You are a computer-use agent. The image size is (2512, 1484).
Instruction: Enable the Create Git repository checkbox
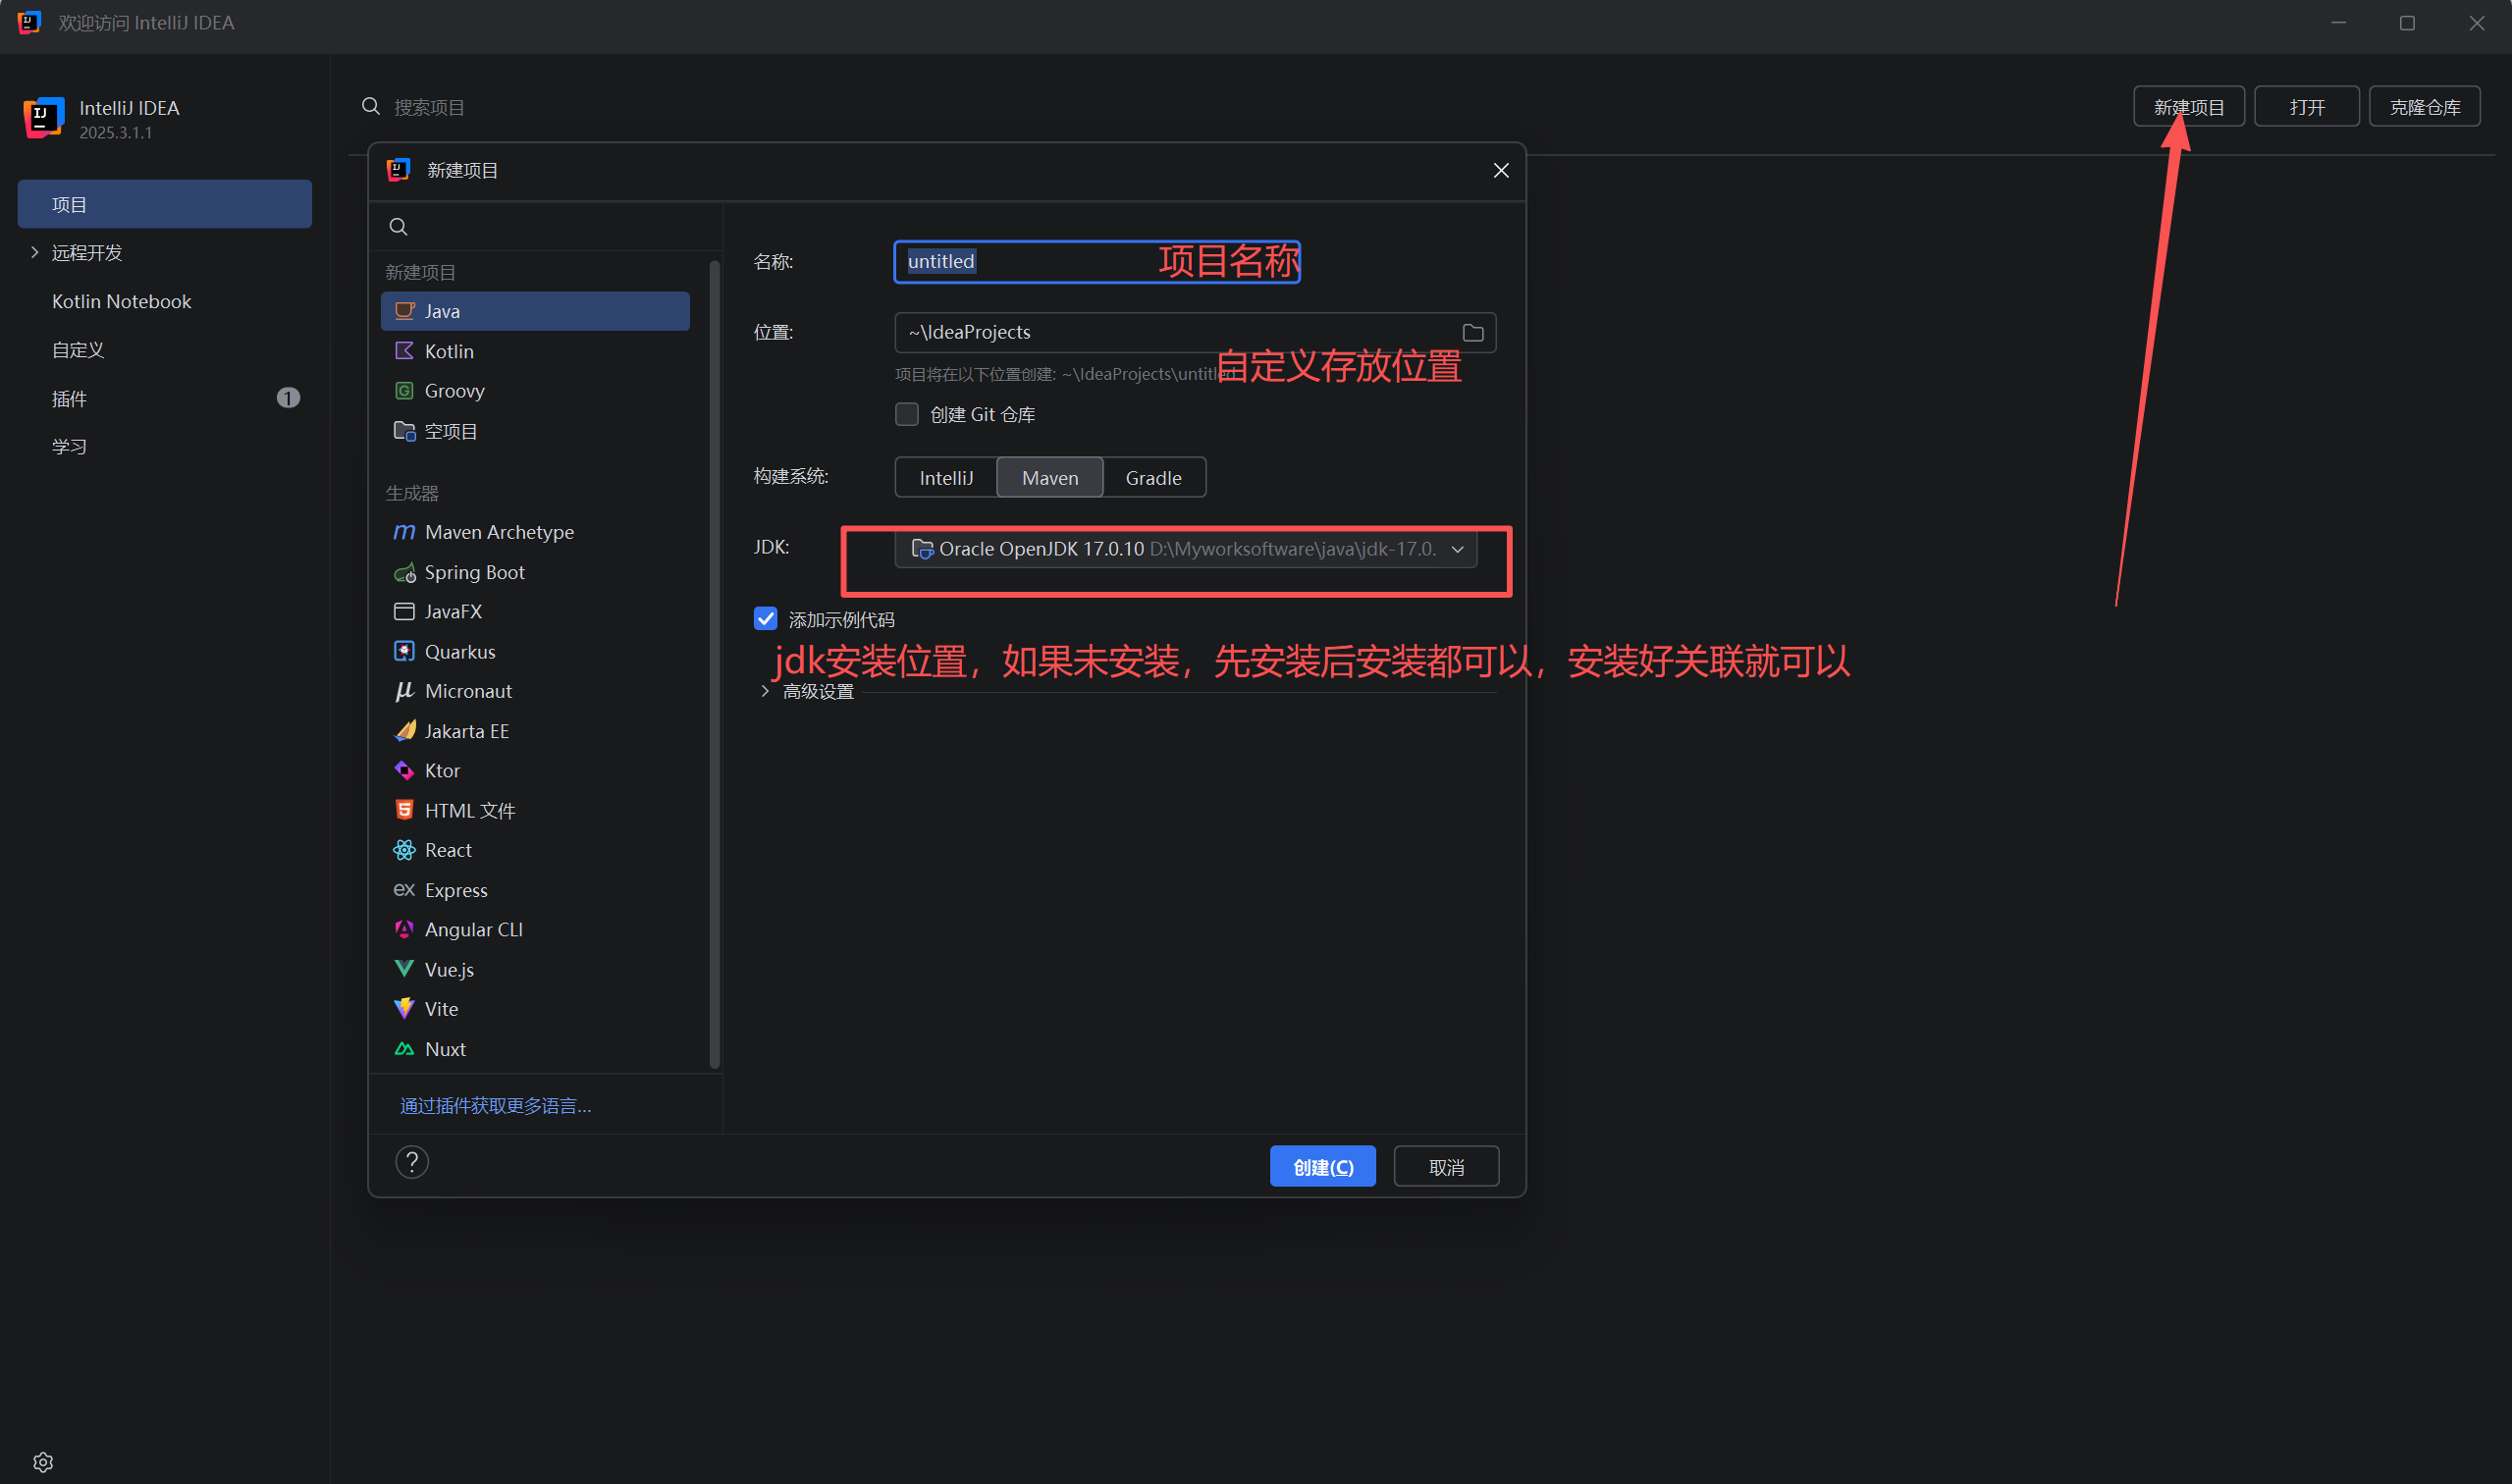click(907, 414)
